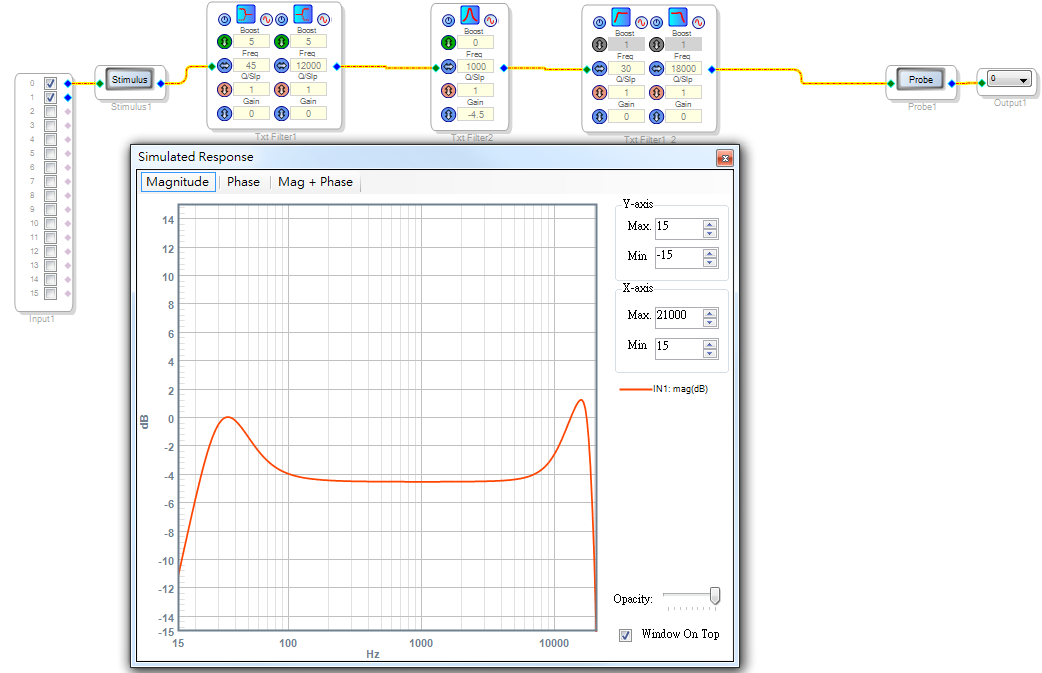Increase the X-axis Max value with the up arrow

(x=710, y=314)
